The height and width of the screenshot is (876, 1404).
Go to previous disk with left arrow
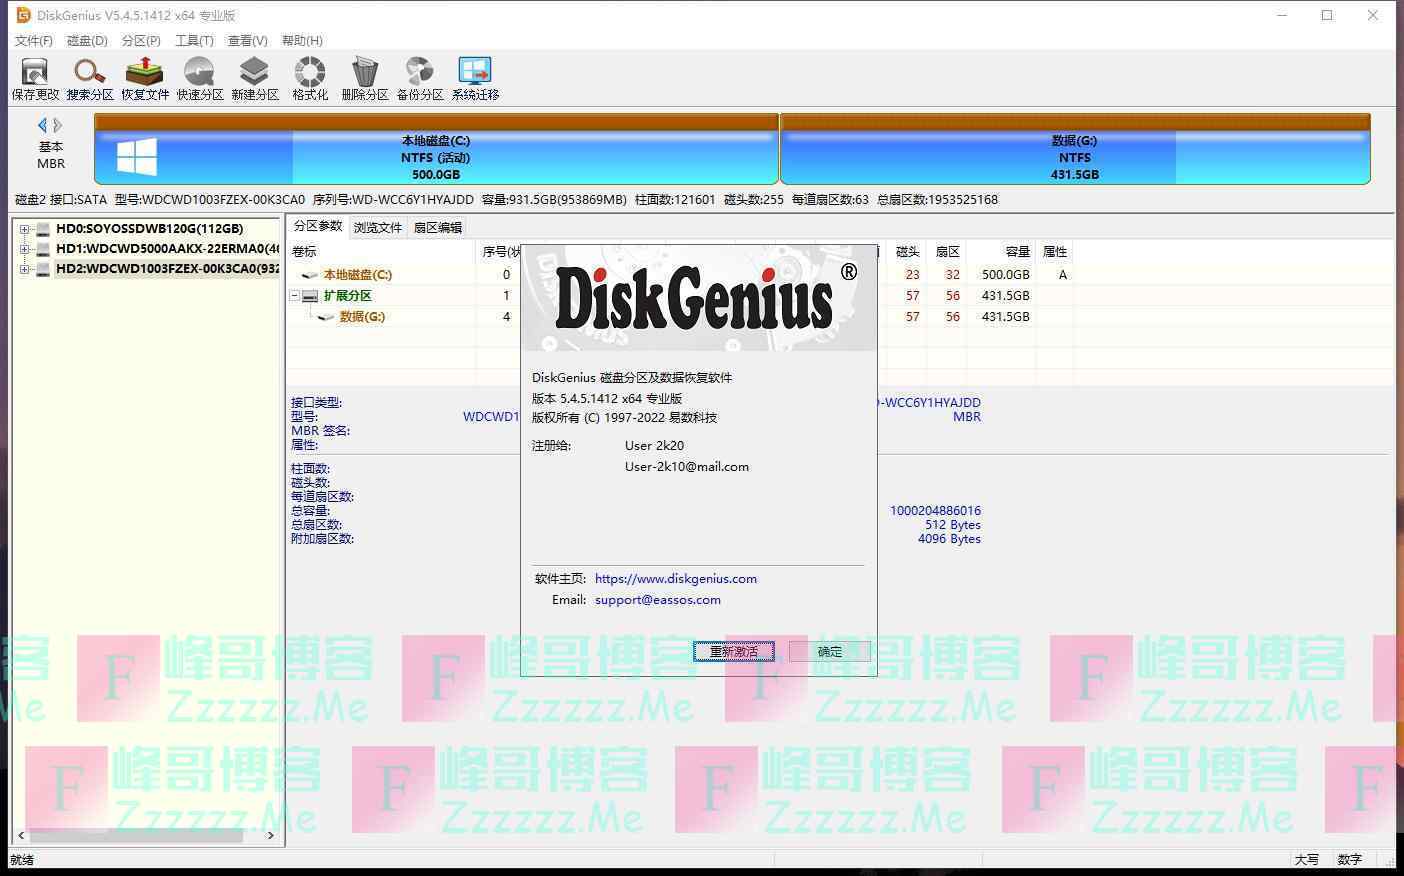pos(42,125)
